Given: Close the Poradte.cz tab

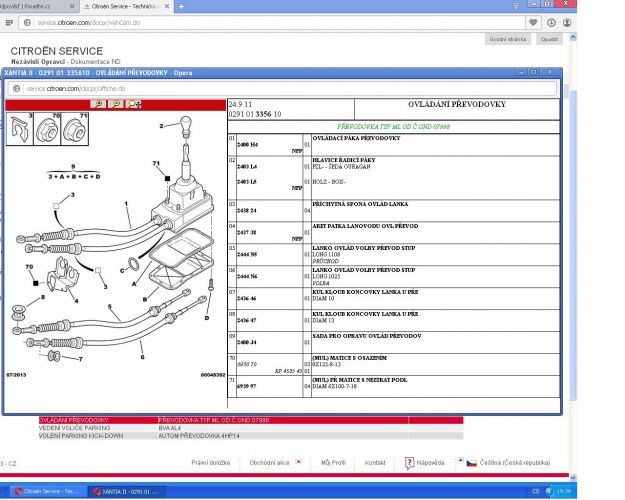Looking at the screenshot, I should [x=72, y=6].
